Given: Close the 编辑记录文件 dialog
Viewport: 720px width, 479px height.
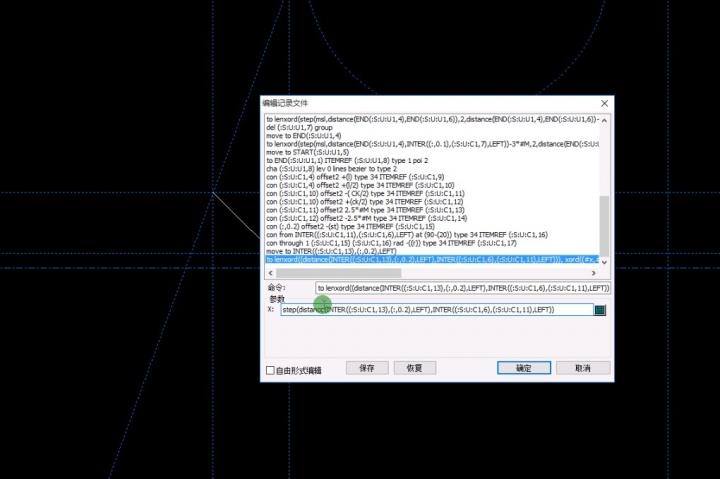Looking at the screenshot, I should coord(604,103).
